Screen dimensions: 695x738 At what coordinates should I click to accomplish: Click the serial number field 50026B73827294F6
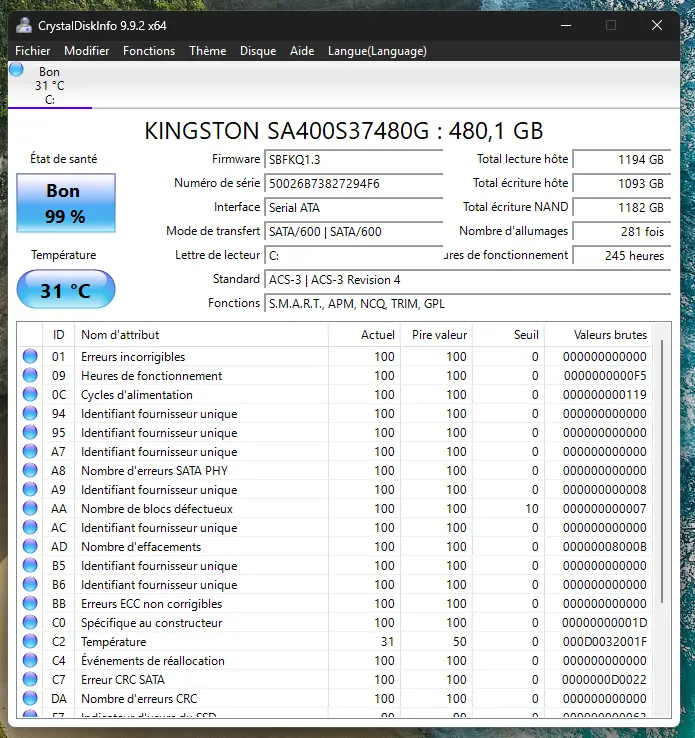coord(354,184)
